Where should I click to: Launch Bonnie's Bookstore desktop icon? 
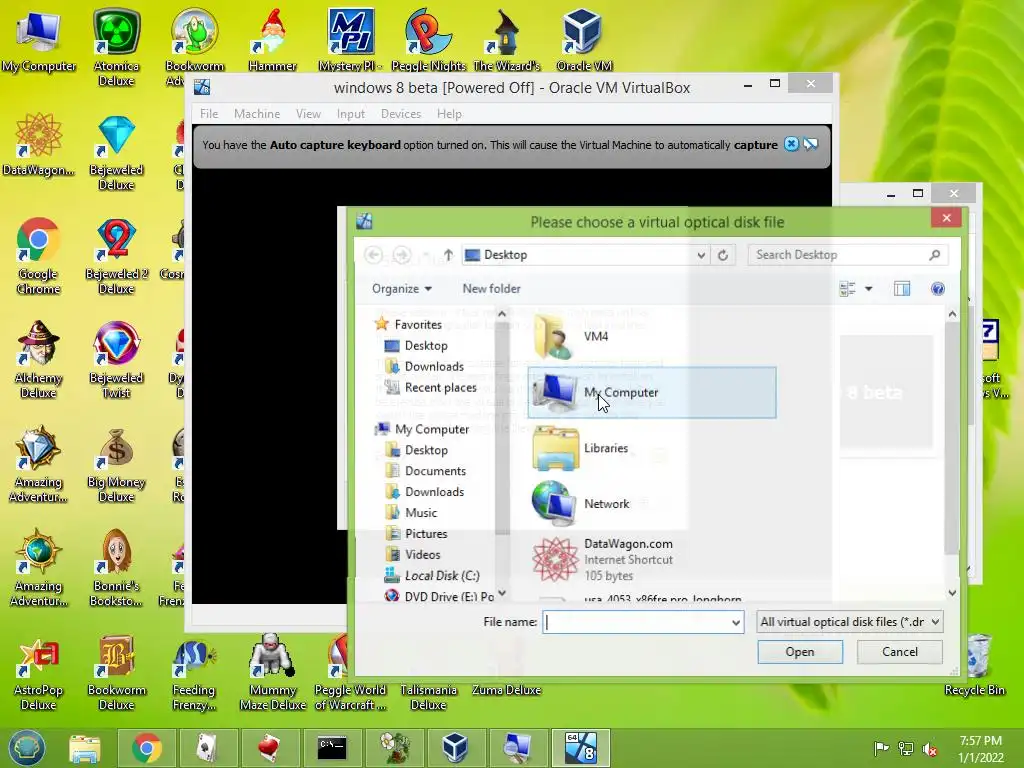click(116, 568)
